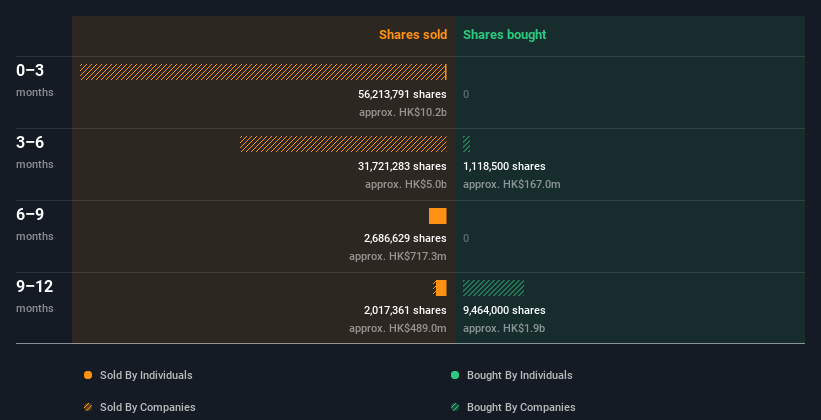Click the small green 3–6 months bought bar

(466, 144)
